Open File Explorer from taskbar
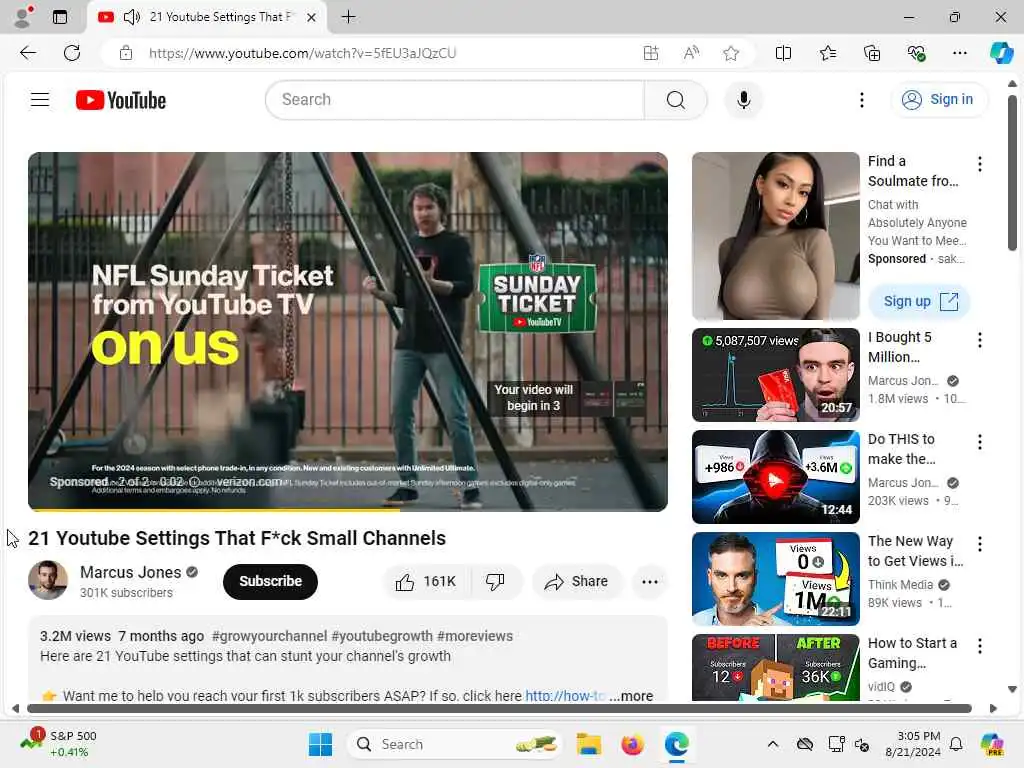 coord(588,744)
